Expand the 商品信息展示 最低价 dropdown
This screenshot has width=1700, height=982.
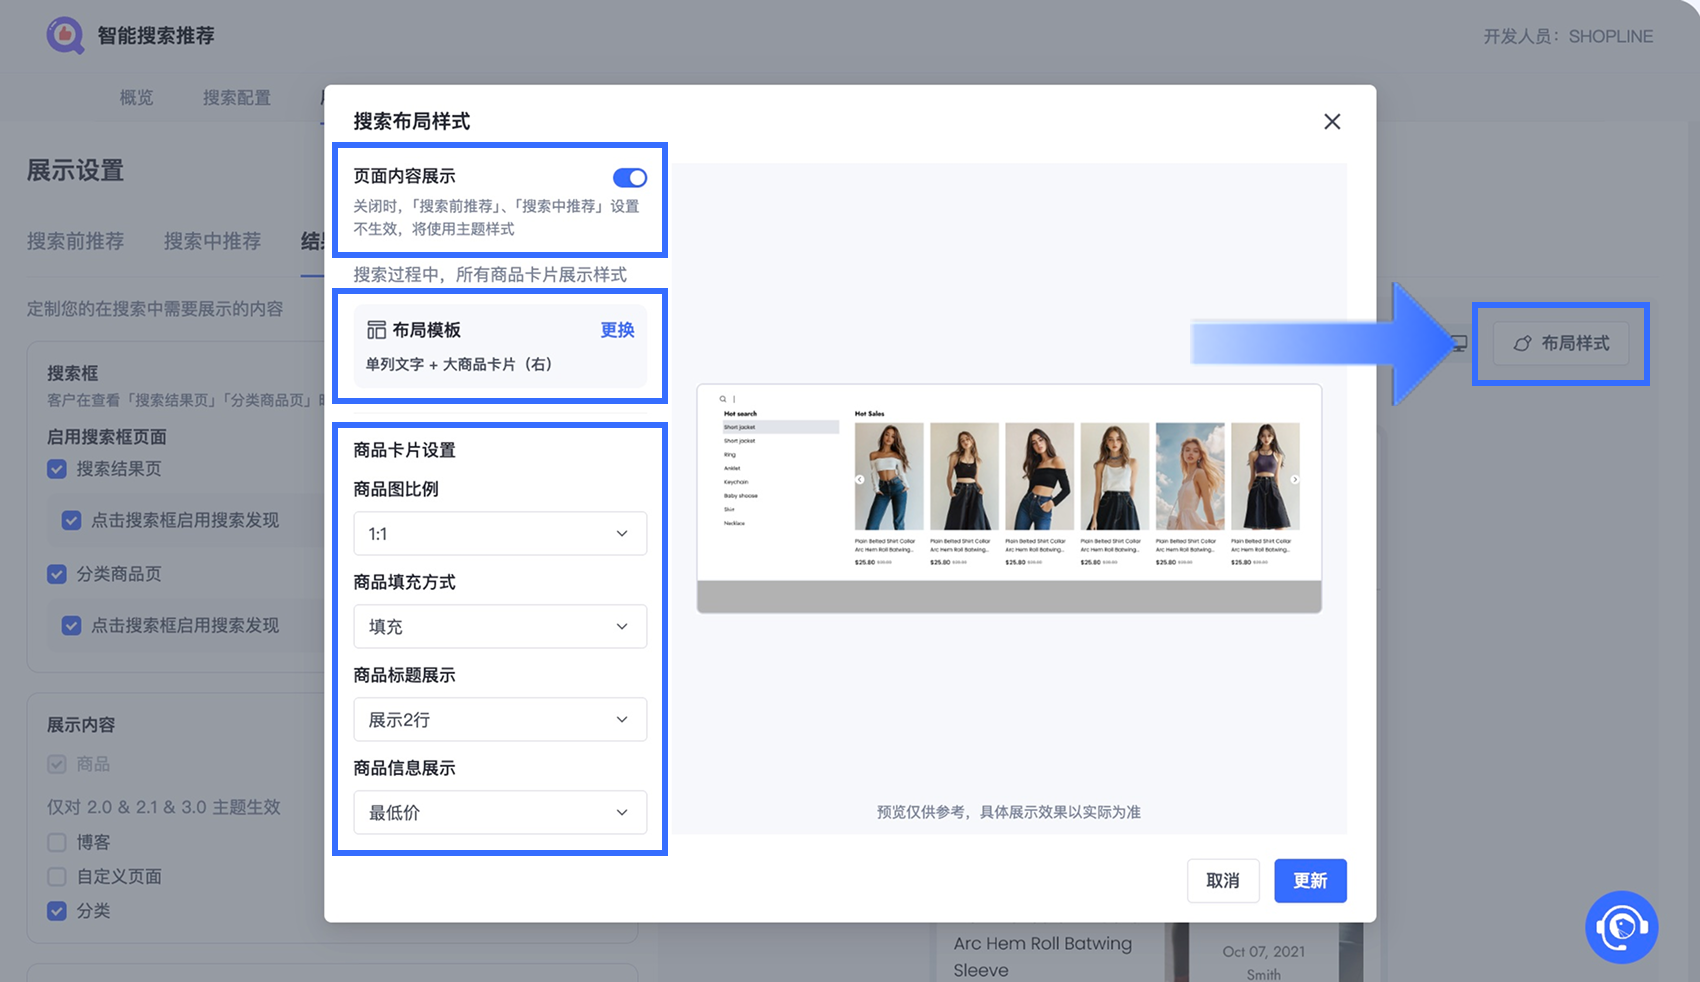click(x=500, y=813)
